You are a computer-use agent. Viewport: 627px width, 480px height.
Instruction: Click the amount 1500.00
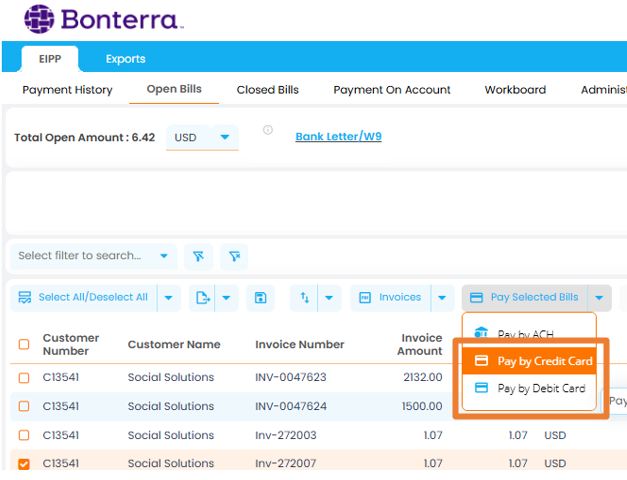(x=422, y=406)
